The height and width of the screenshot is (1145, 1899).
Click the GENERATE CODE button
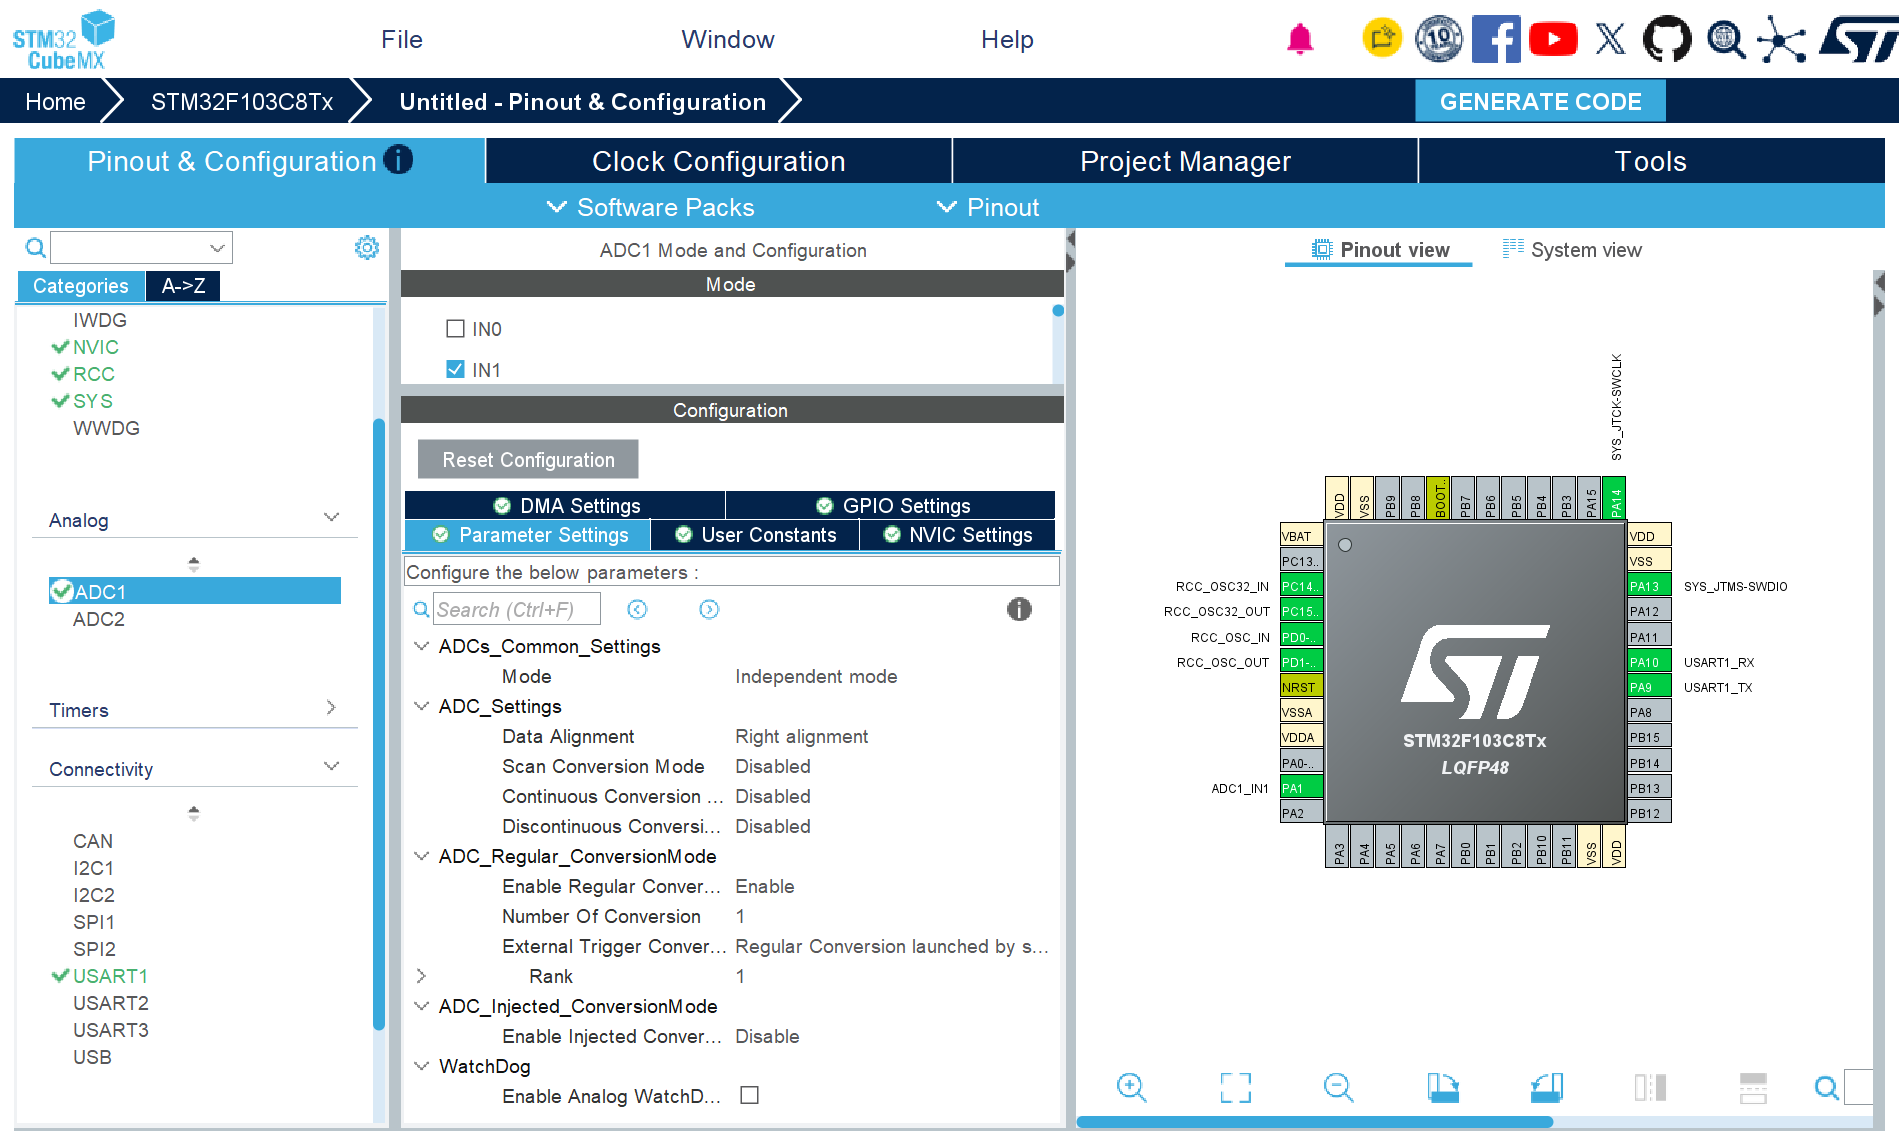tap(1540, 101)
